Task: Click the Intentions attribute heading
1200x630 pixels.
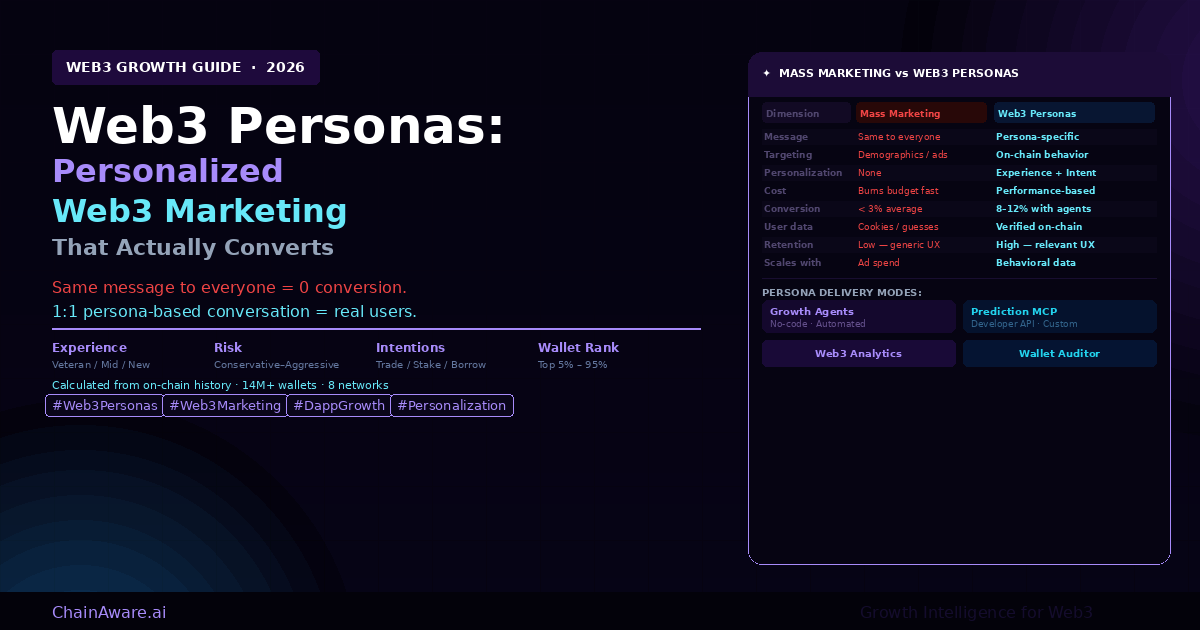Action: pyautogui.click(x=410, y=348)
